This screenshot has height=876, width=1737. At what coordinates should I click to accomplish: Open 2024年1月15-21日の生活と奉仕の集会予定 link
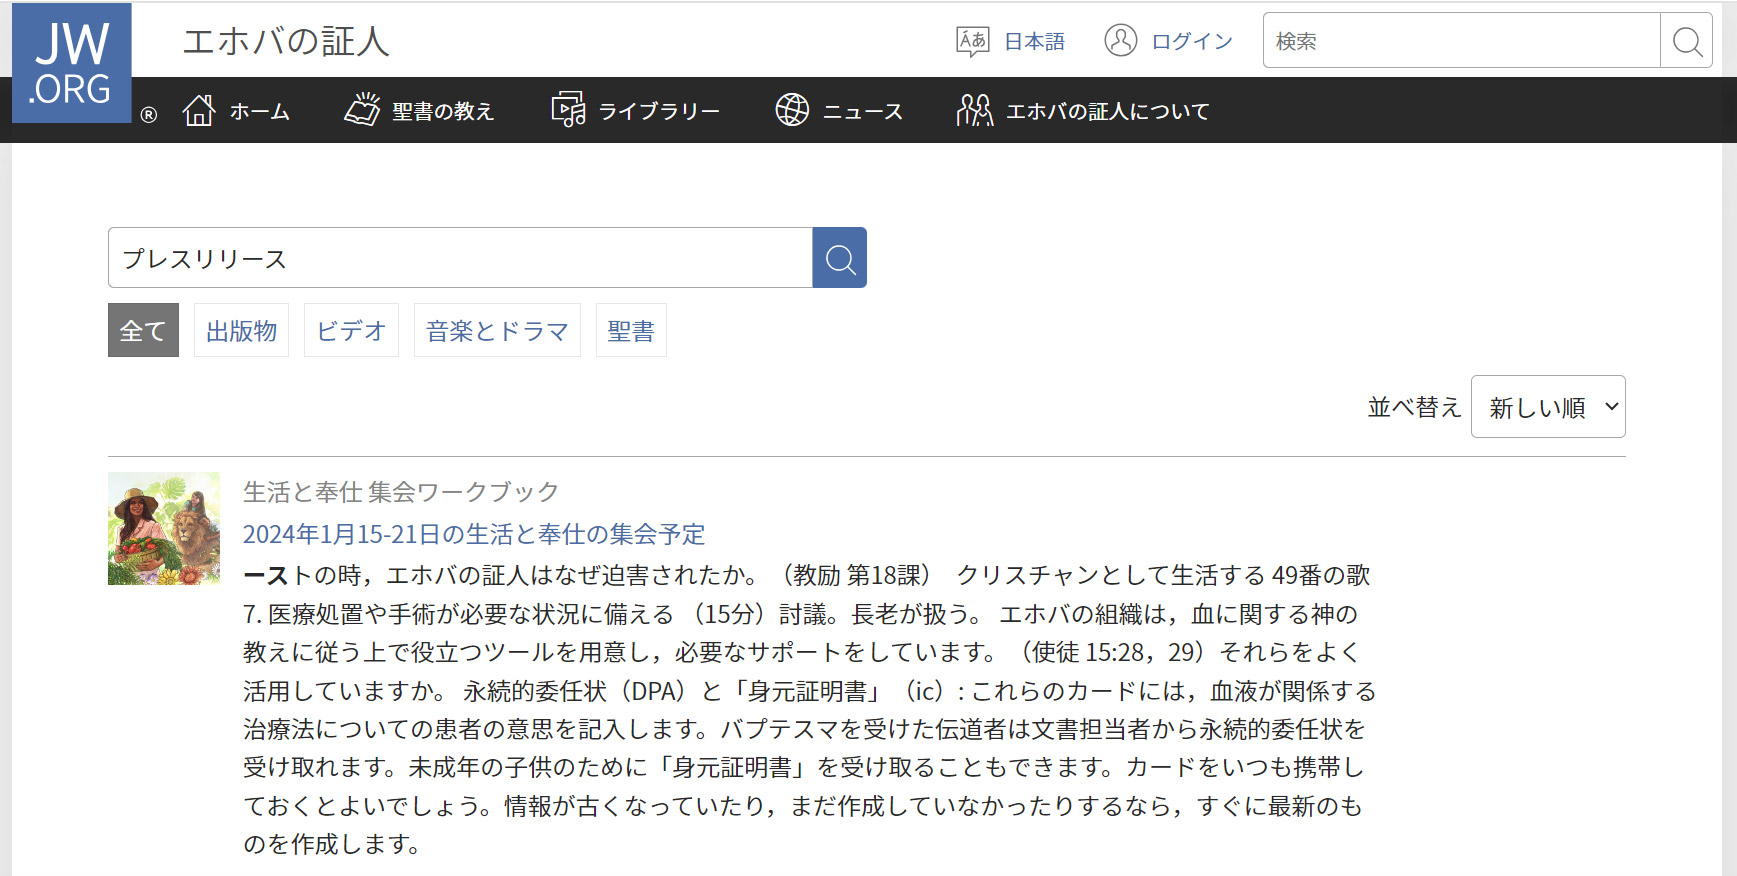click(474, 534)
